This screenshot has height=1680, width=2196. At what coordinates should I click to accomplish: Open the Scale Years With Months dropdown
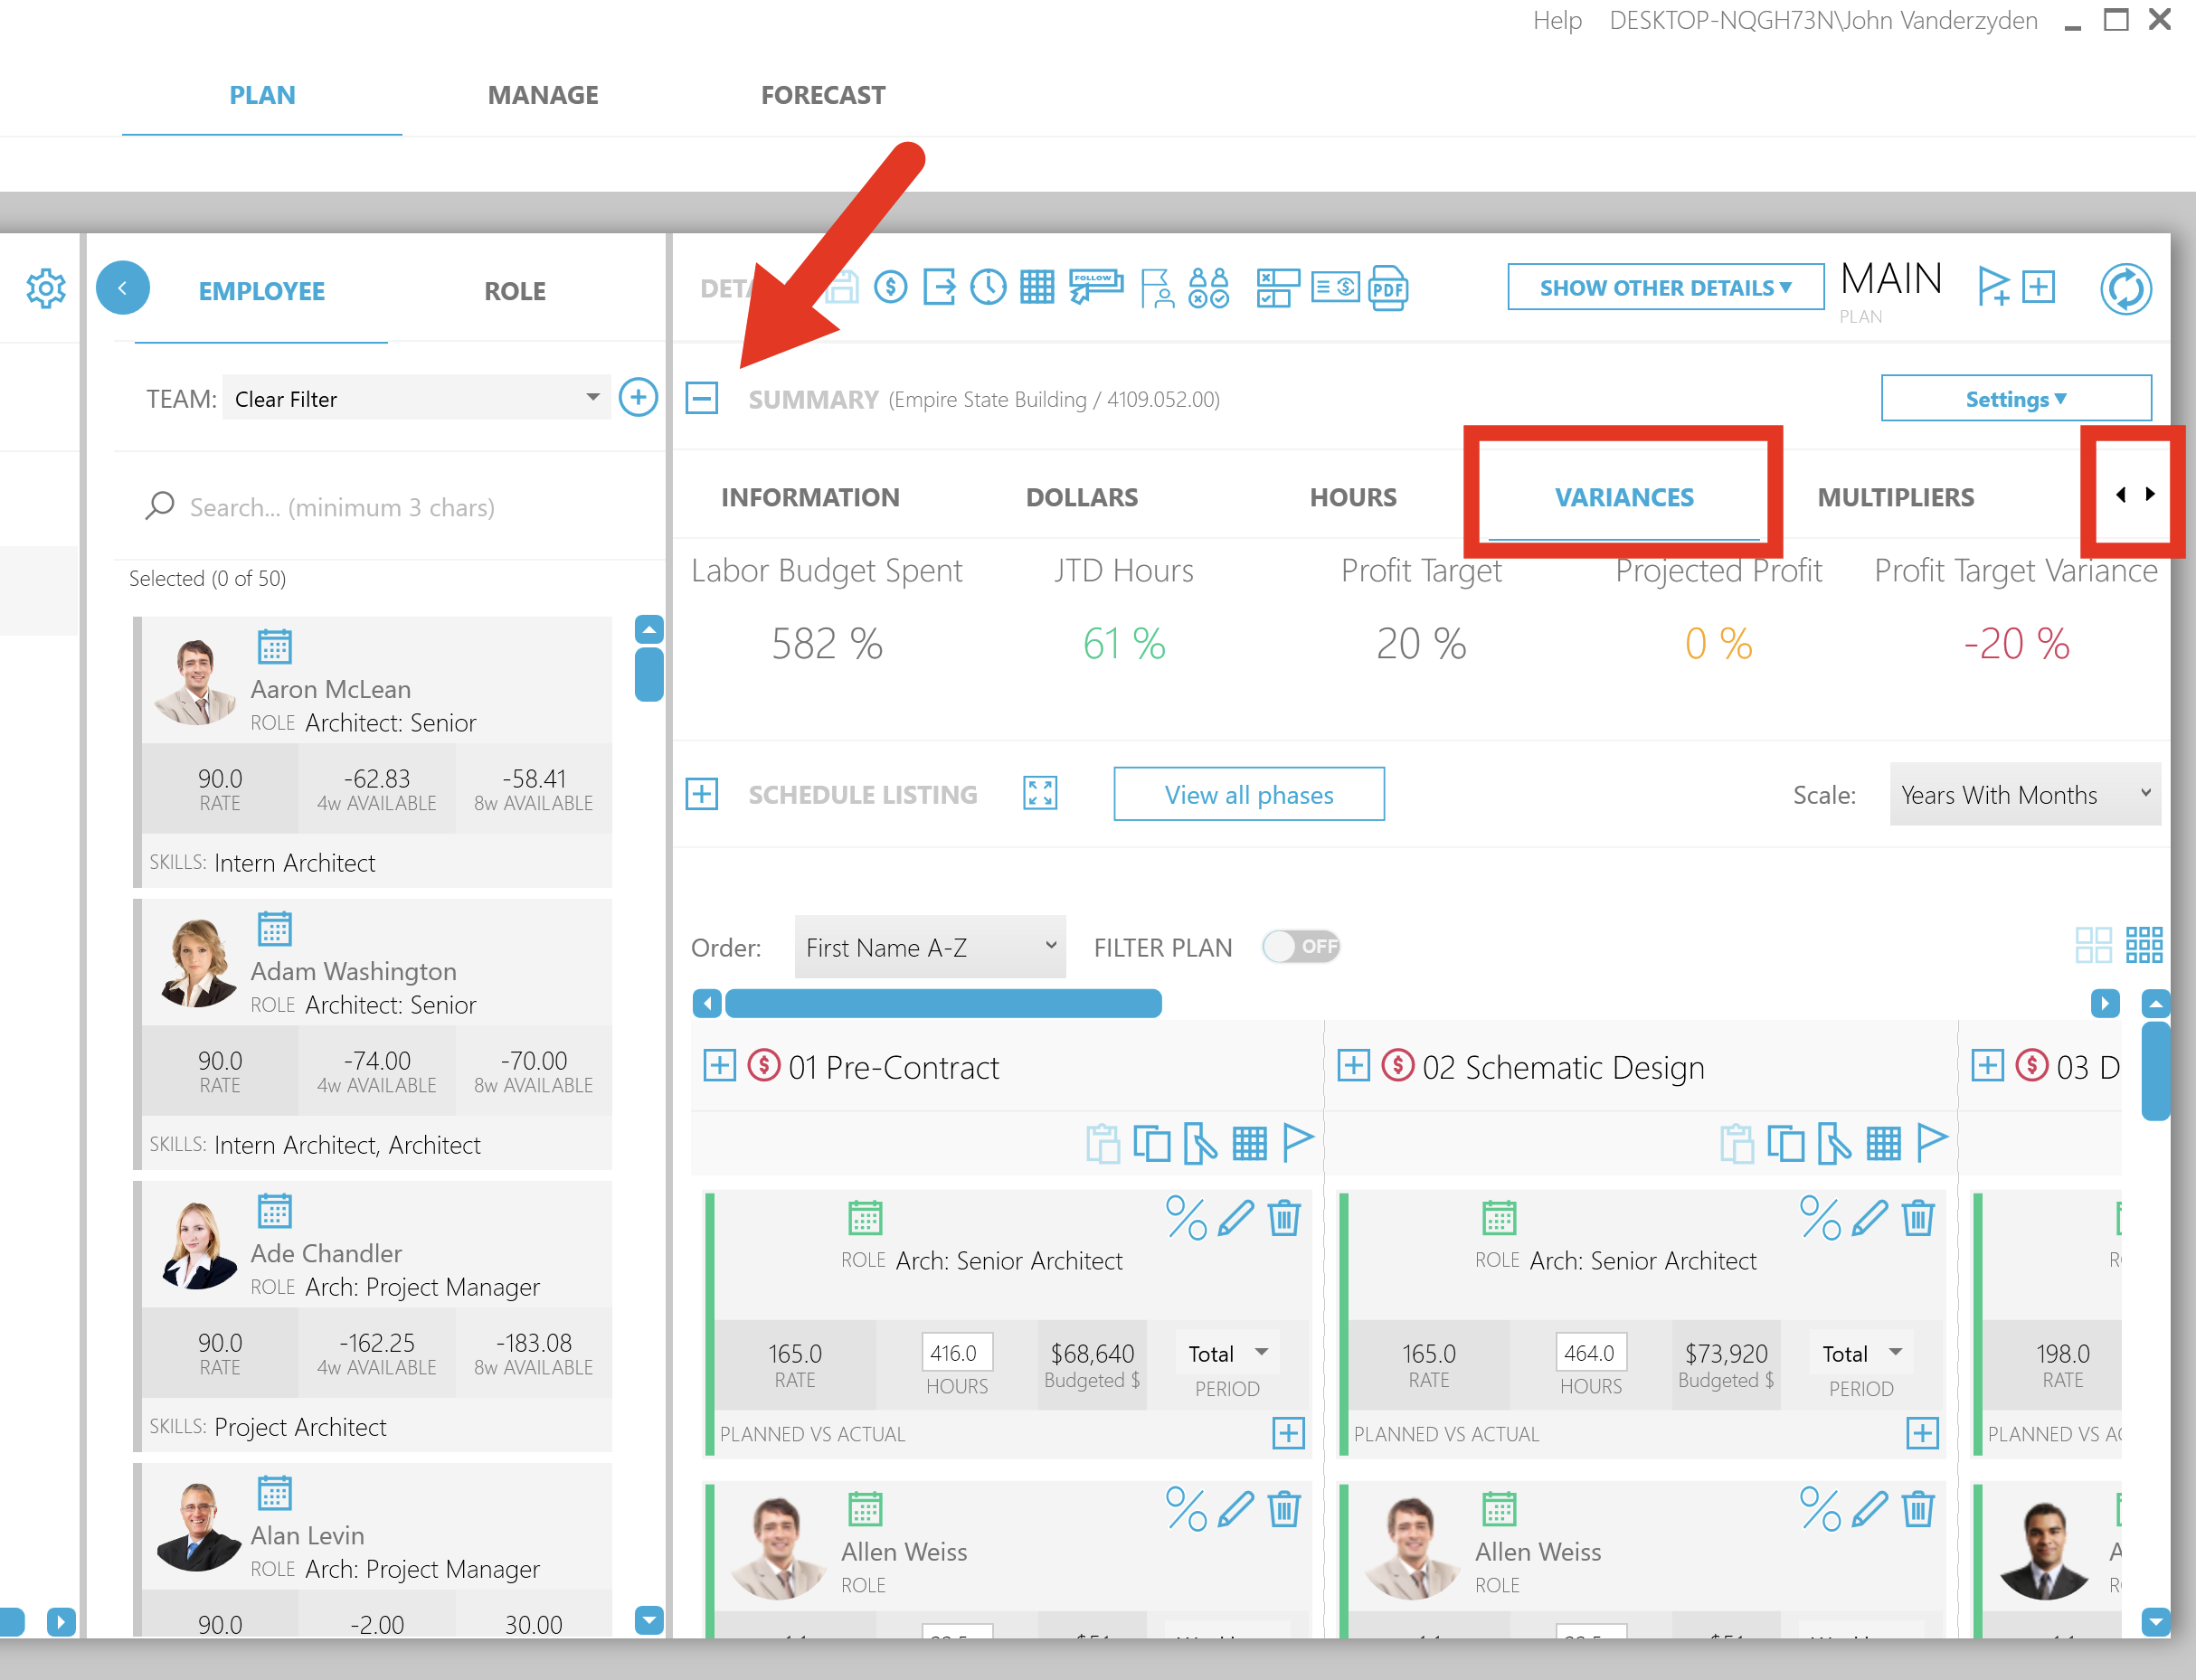coord(2025,795)
